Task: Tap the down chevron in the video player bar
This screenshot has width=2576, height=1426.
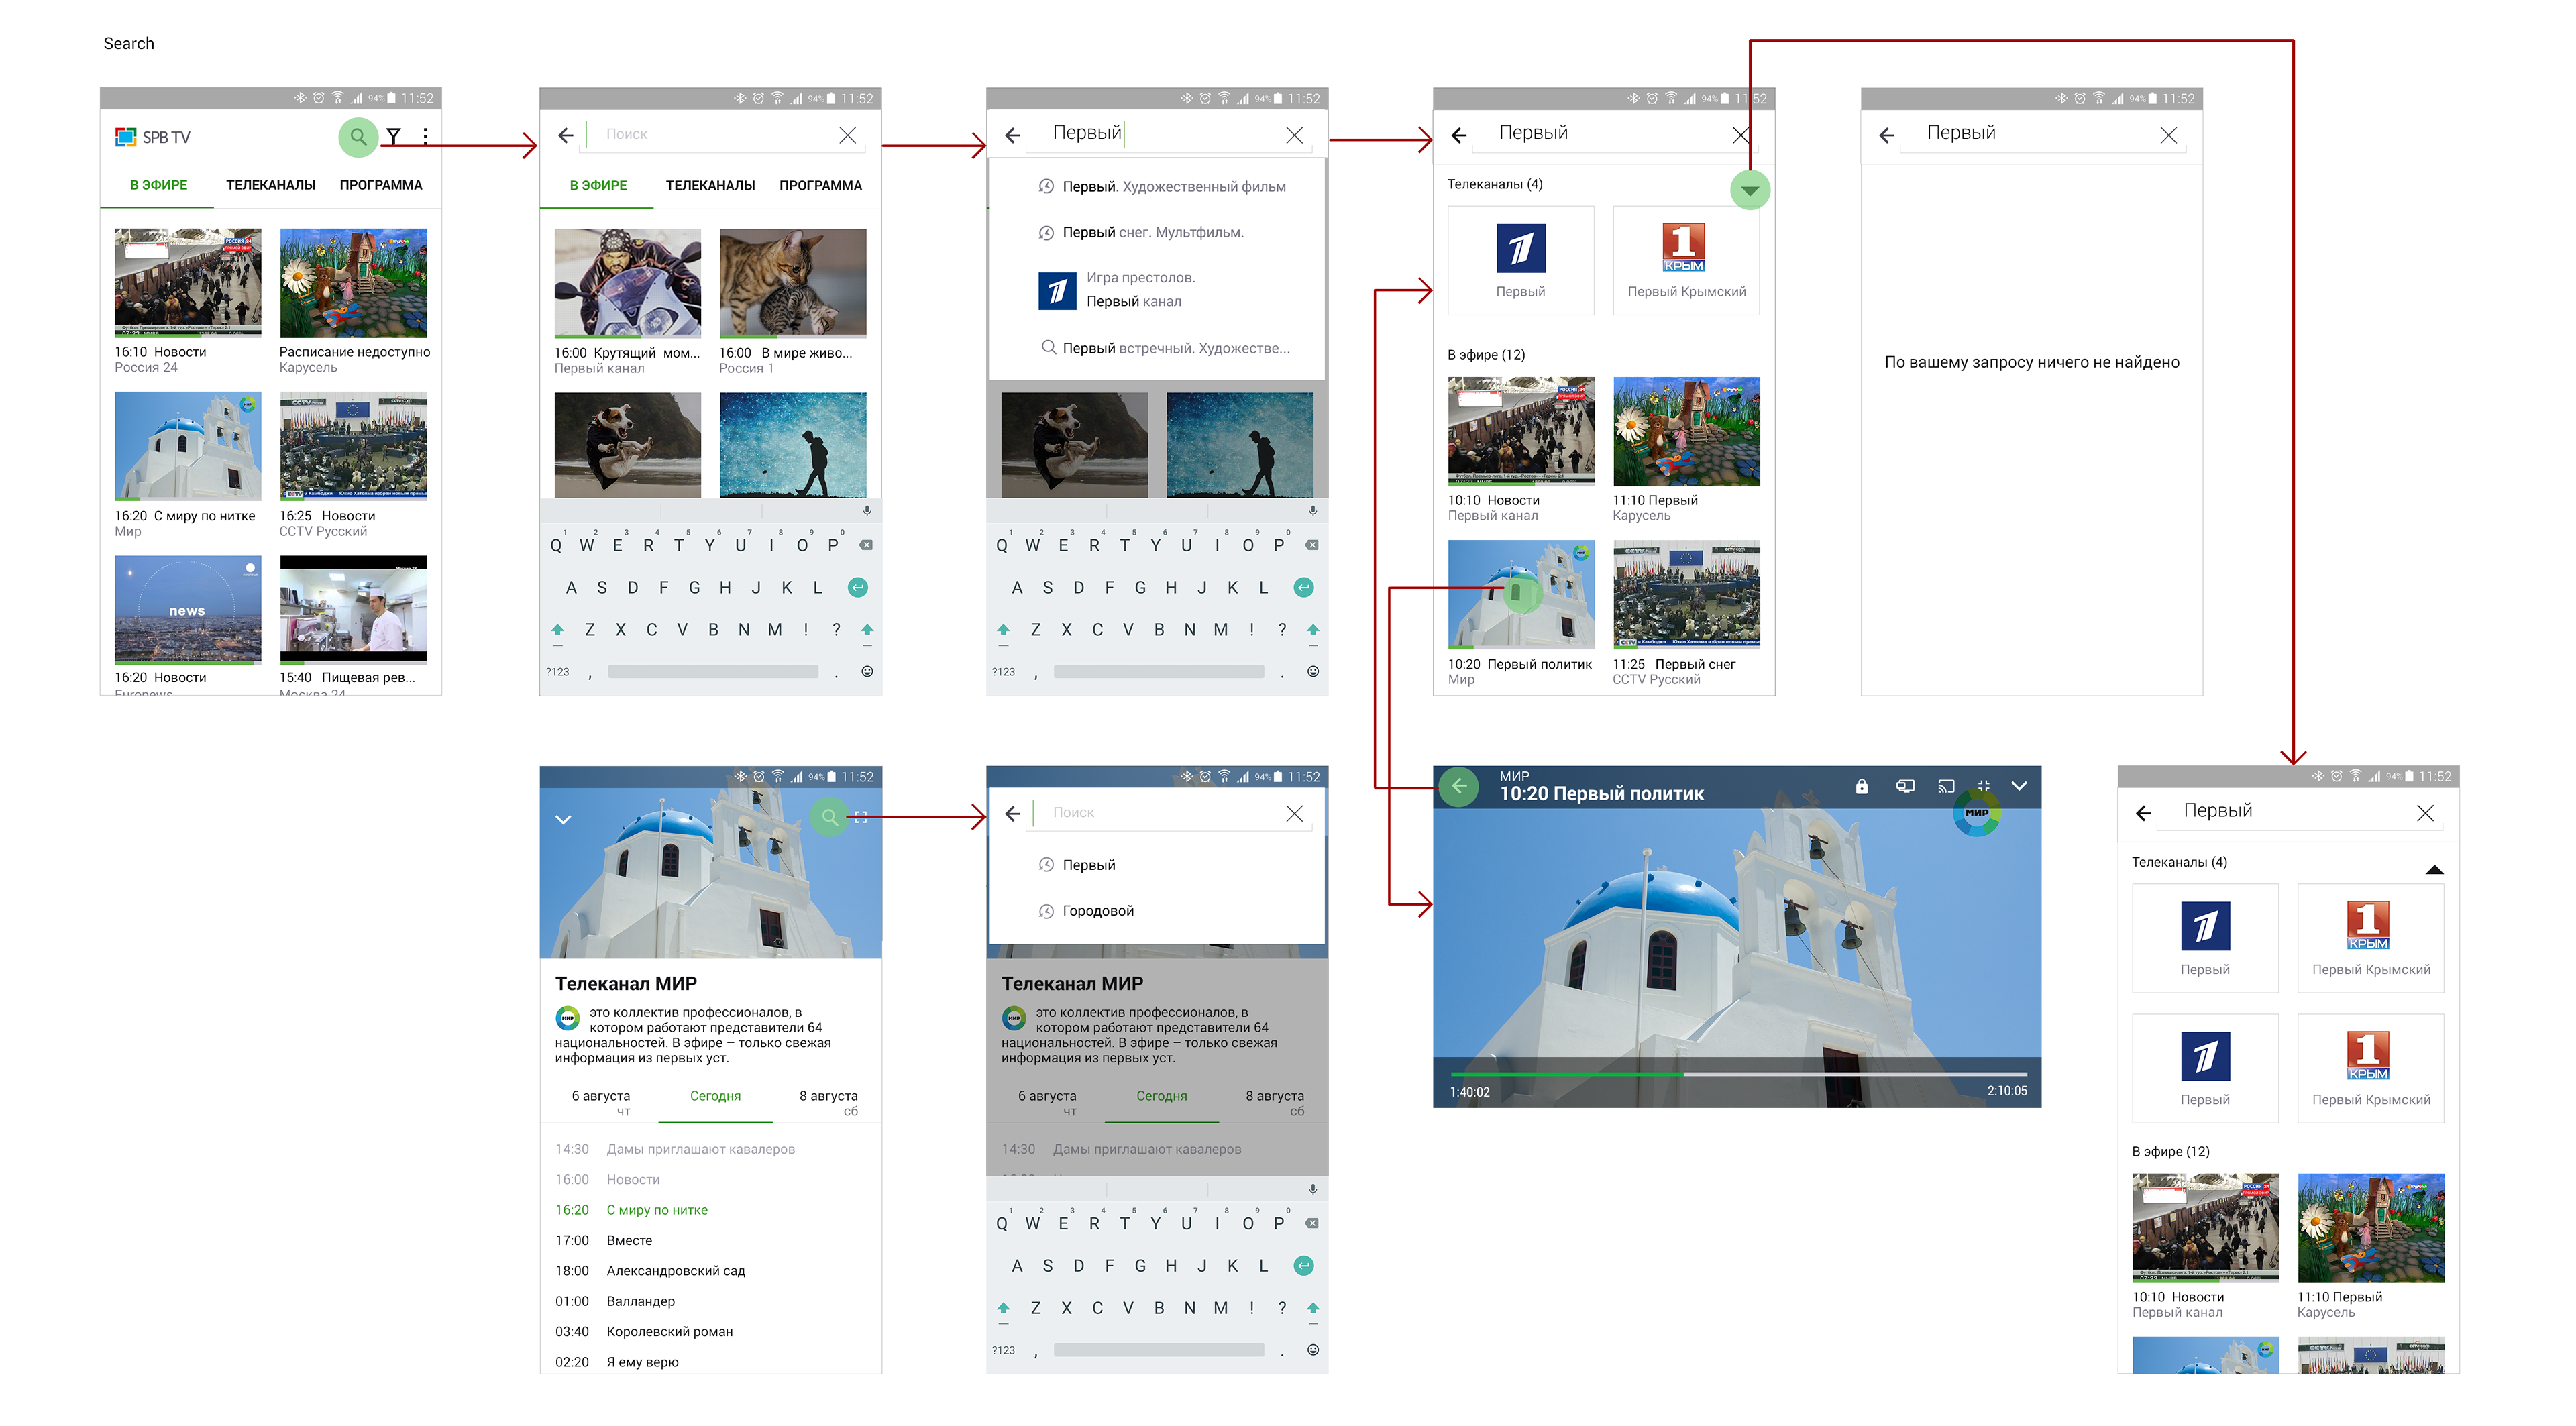Action: tap(2019, 786)
